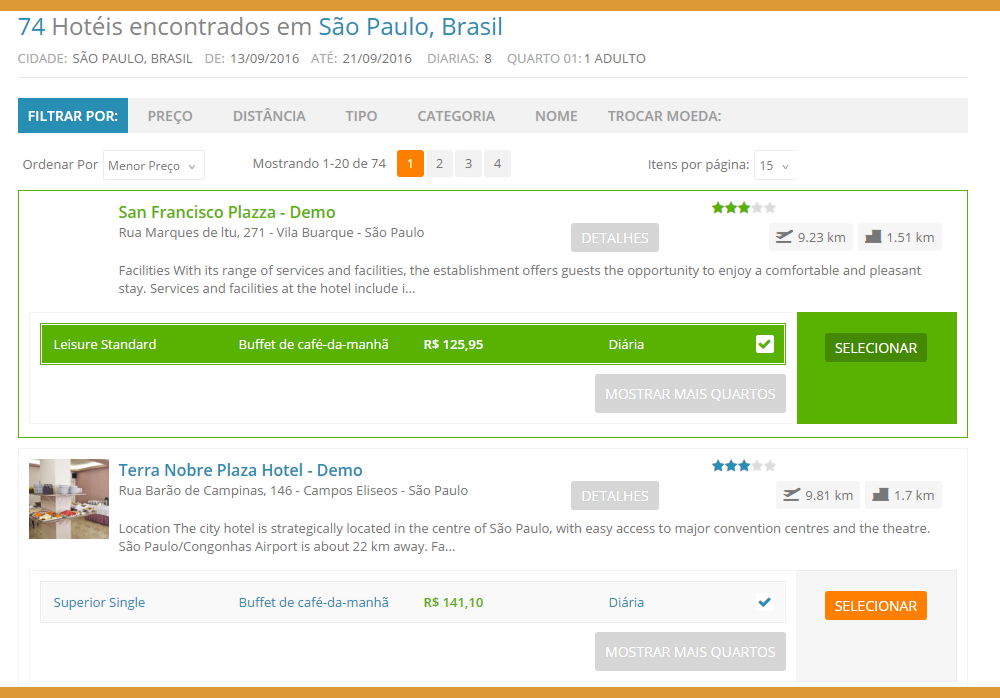This screenshot has width=1000, height=698.
Task: Click airplane icon next to 9.81 km
Action: pos(791,495)
